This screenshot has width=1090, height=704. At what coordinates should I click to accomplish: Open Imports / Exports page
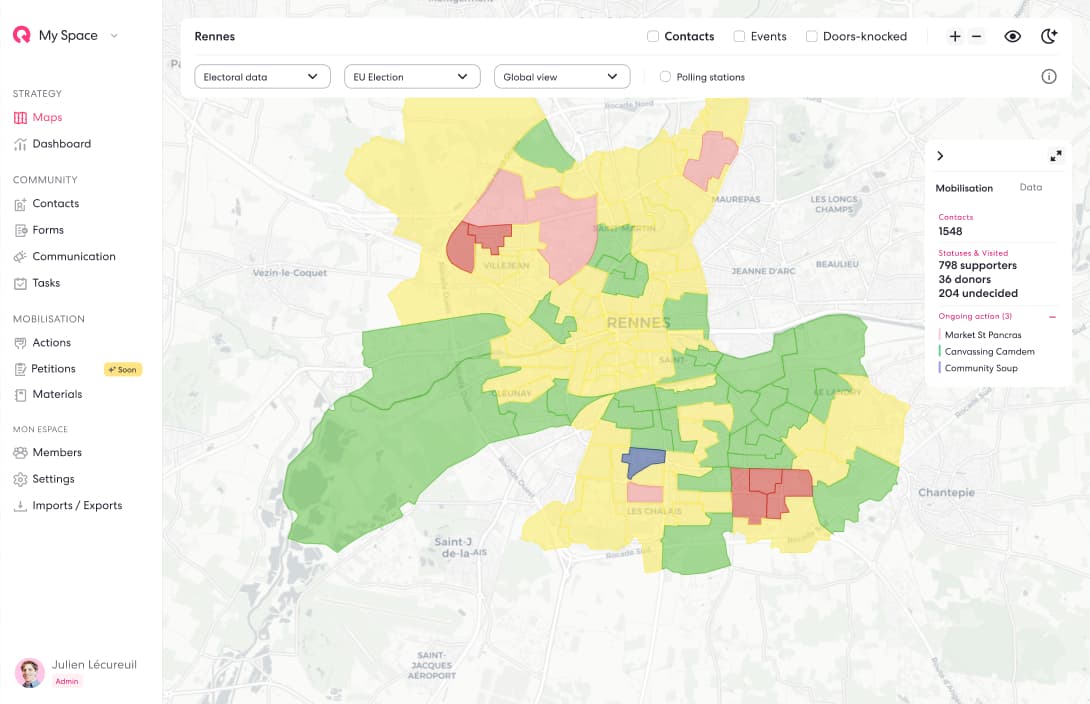pyautogui.click(x=77, y=506)
